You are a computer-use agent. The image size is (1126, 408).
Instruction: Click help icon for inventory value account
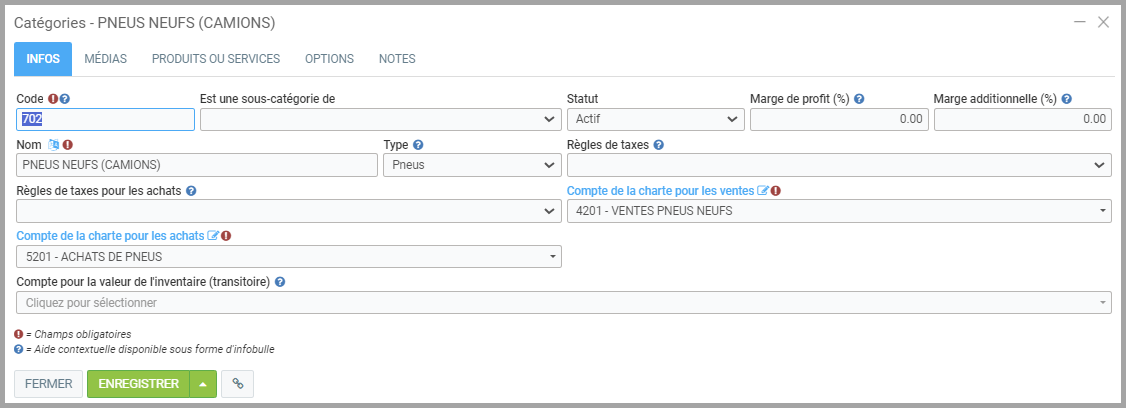pos(280,282)
